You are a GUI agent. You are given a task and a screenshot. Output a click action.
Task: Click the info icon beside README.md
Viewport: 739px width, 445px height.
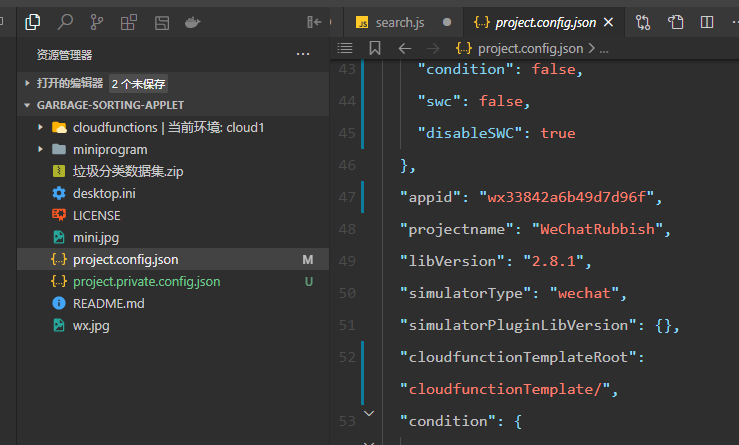[x=59, y=303]
